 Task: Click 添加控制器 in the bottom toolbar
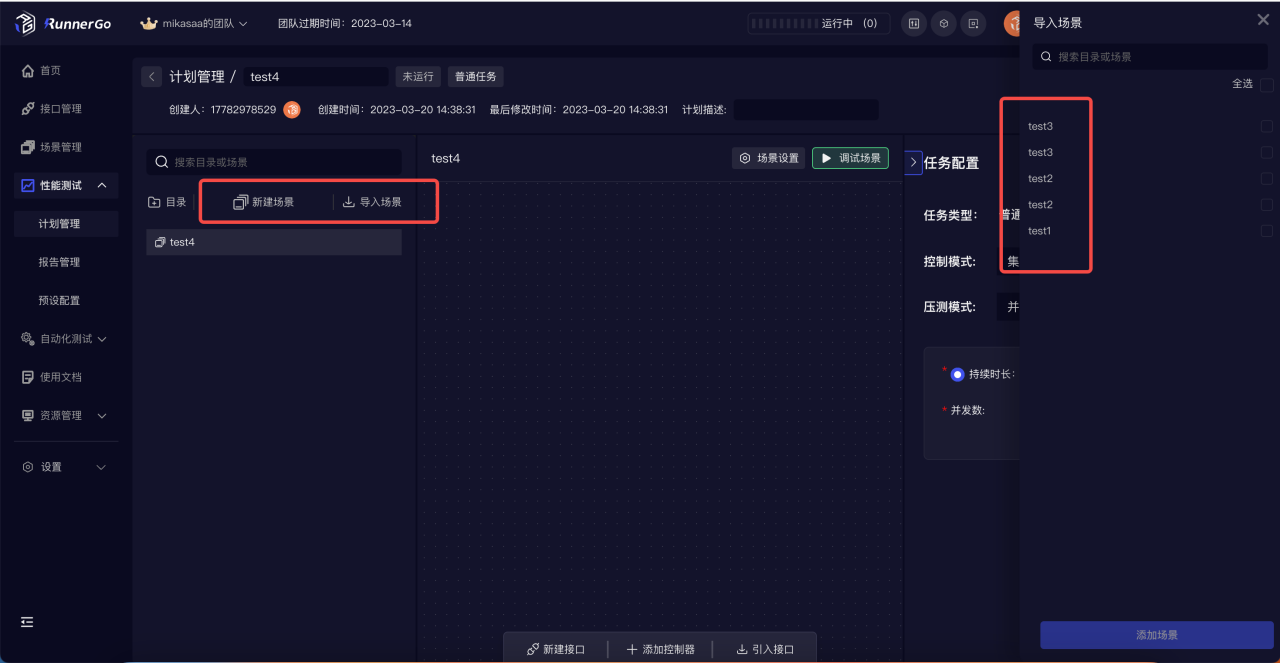(x=660, y=649)
